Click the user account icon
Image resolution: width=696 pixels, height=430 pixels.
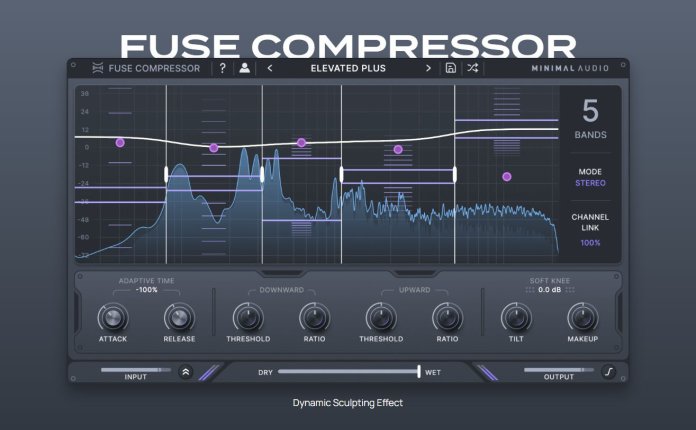(x=245, y=68)
